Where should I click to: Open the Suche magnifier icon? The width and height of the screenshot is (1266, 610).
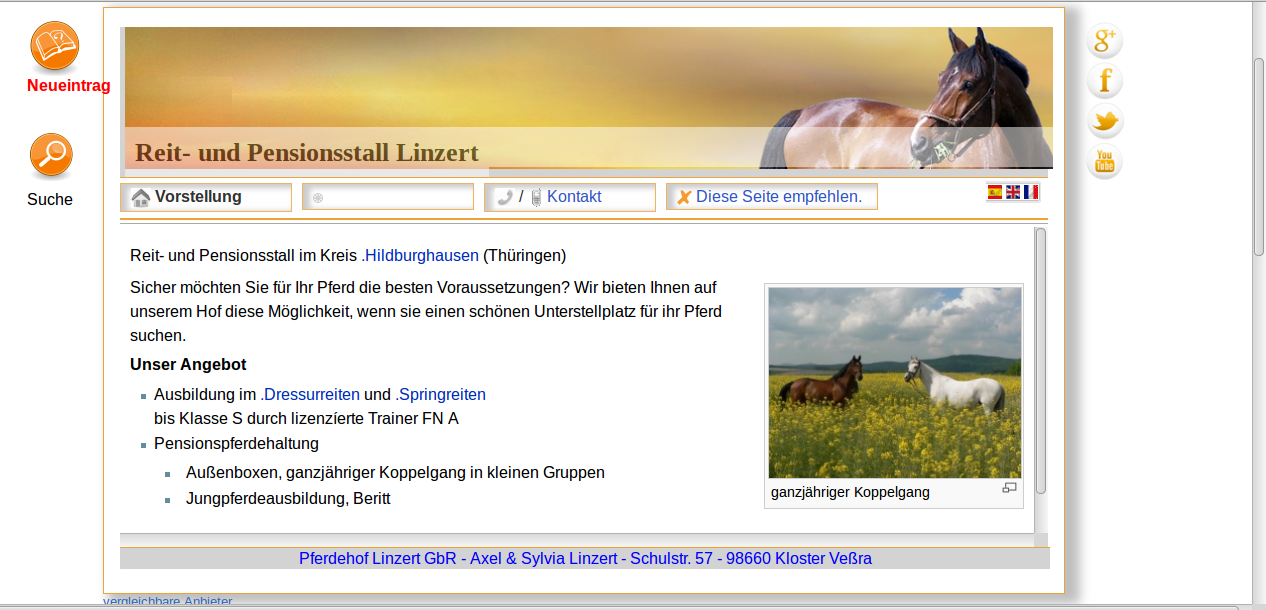(50, 155)
